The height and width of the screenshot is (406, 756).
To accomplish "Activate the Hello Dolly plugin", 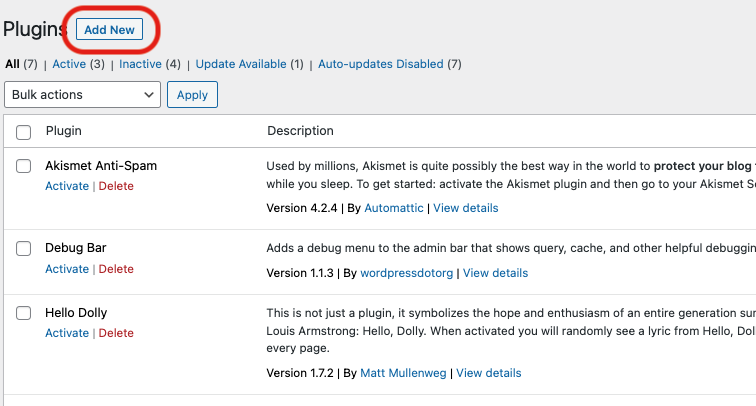I will pos(67,333).
